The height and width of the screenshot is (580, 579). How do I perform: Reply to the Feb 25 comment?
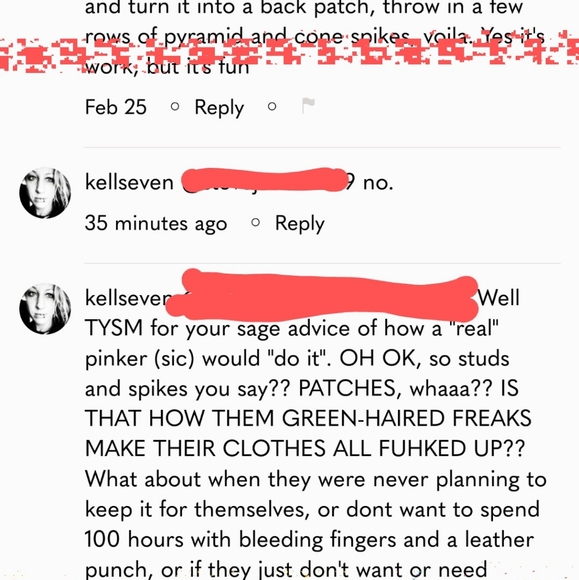click(219, 107)
